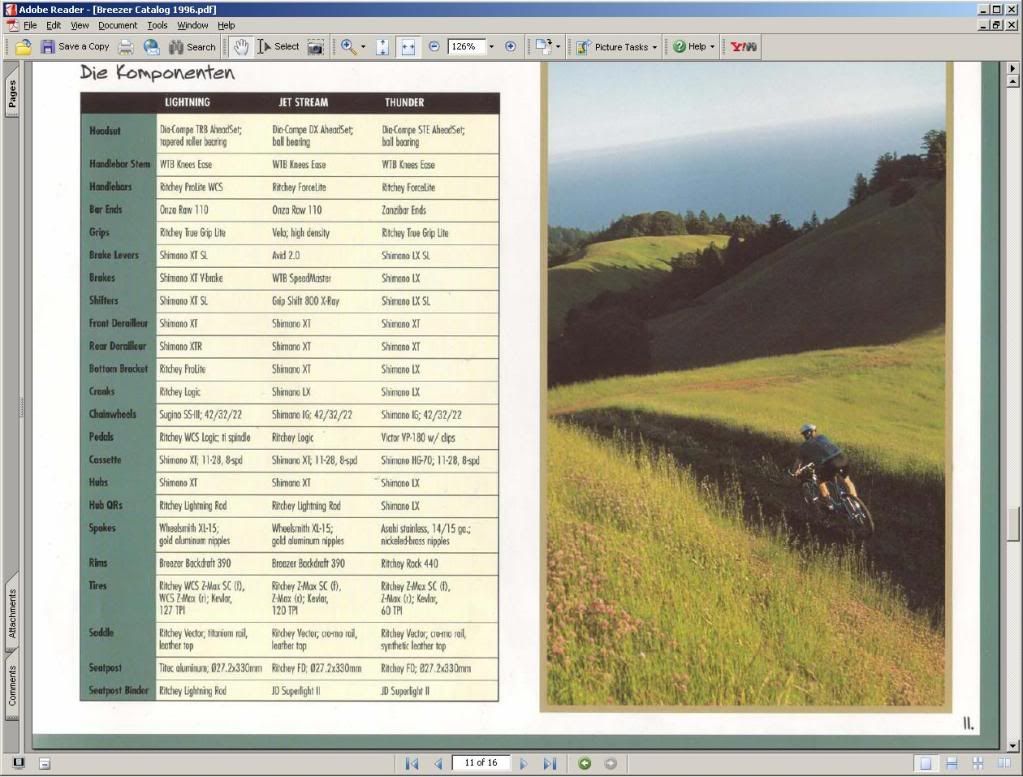
Task: Click the Print icon
Action: pos(127,47)
